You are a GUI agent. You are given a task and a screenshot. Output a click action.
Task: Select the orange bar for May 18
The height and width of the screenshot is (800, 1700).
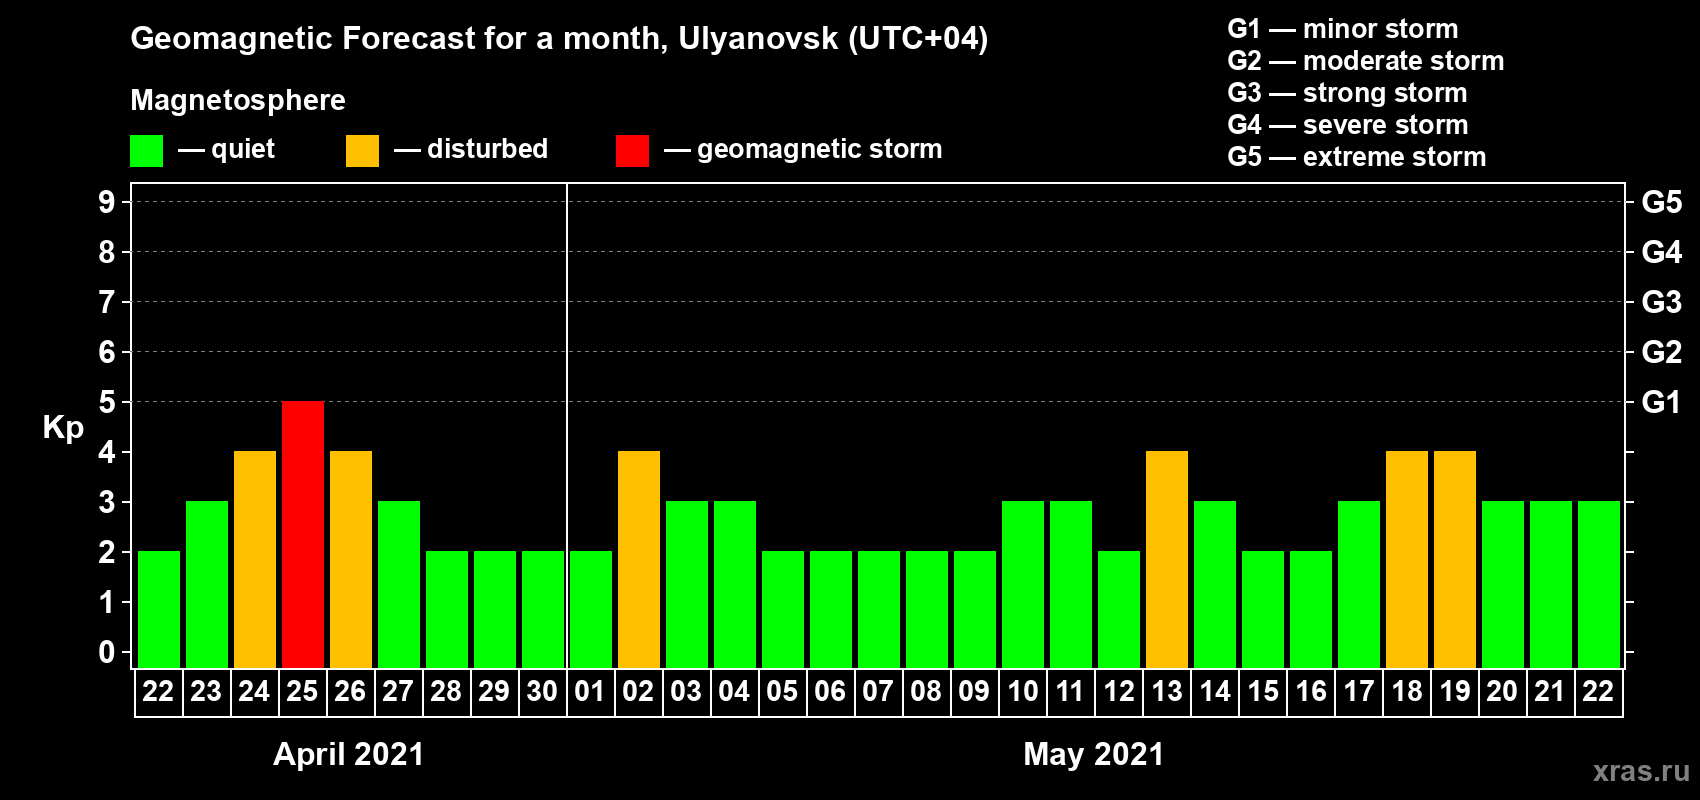(1407, 560)
